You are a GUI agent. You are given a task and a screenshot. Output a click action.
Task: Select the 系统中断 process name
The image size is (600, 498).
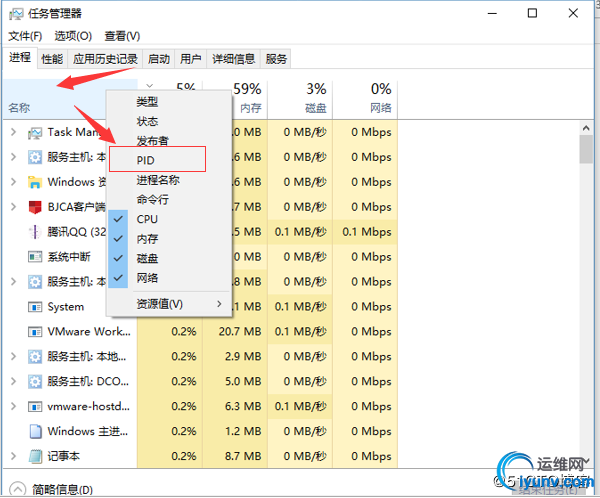[x=69, y=256]
